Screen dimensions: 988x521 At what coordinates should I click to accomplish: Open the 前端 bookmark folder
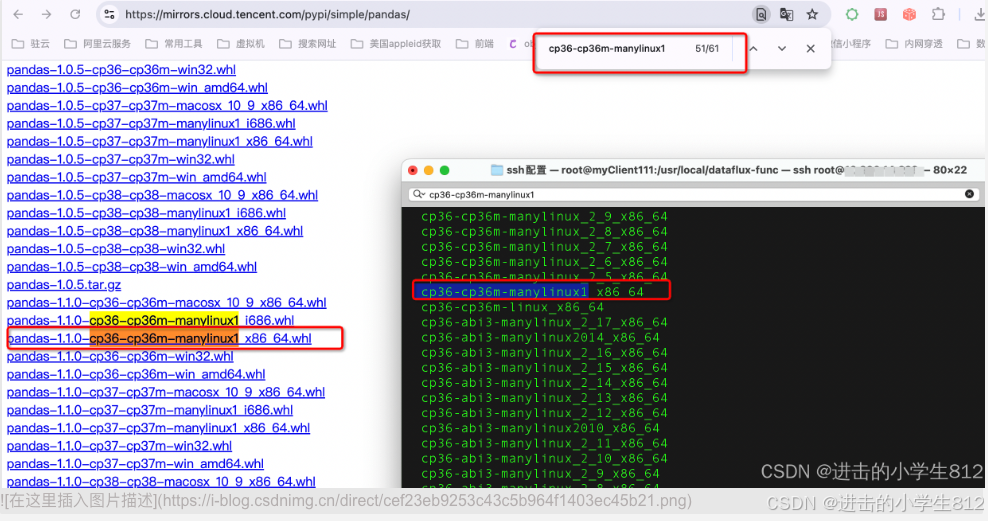474,43
